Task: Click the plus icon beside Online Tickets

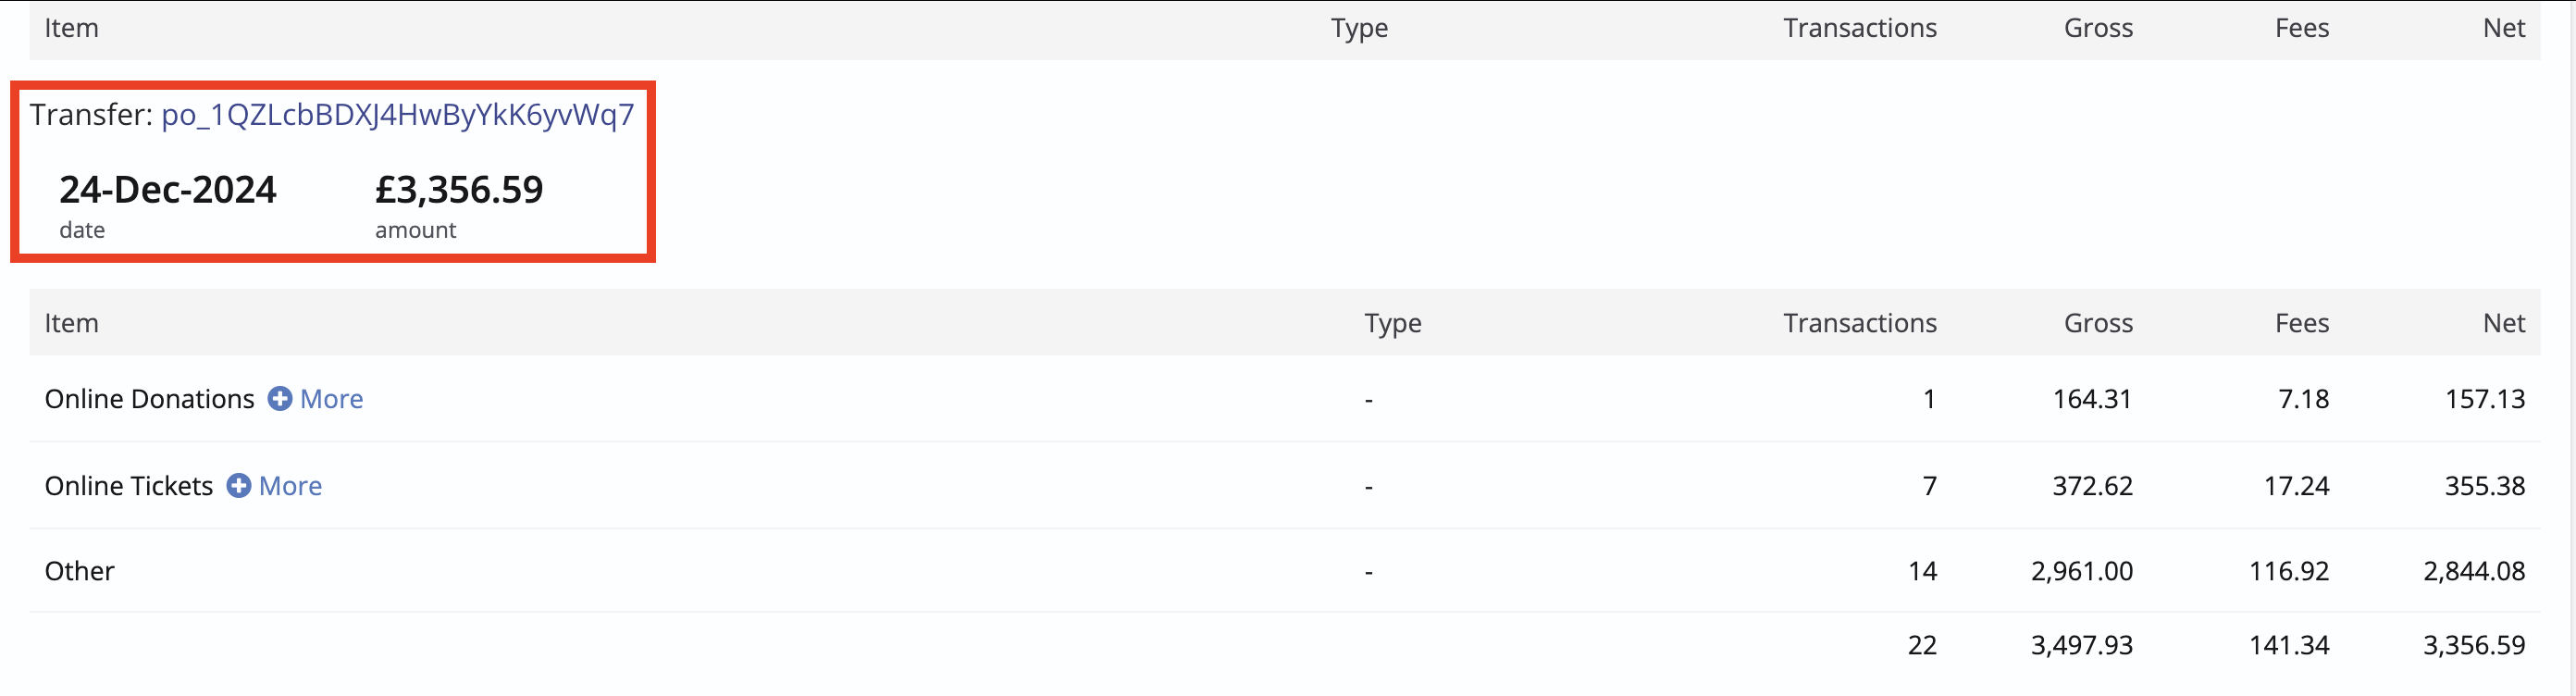Action: [x=239, y=485]
